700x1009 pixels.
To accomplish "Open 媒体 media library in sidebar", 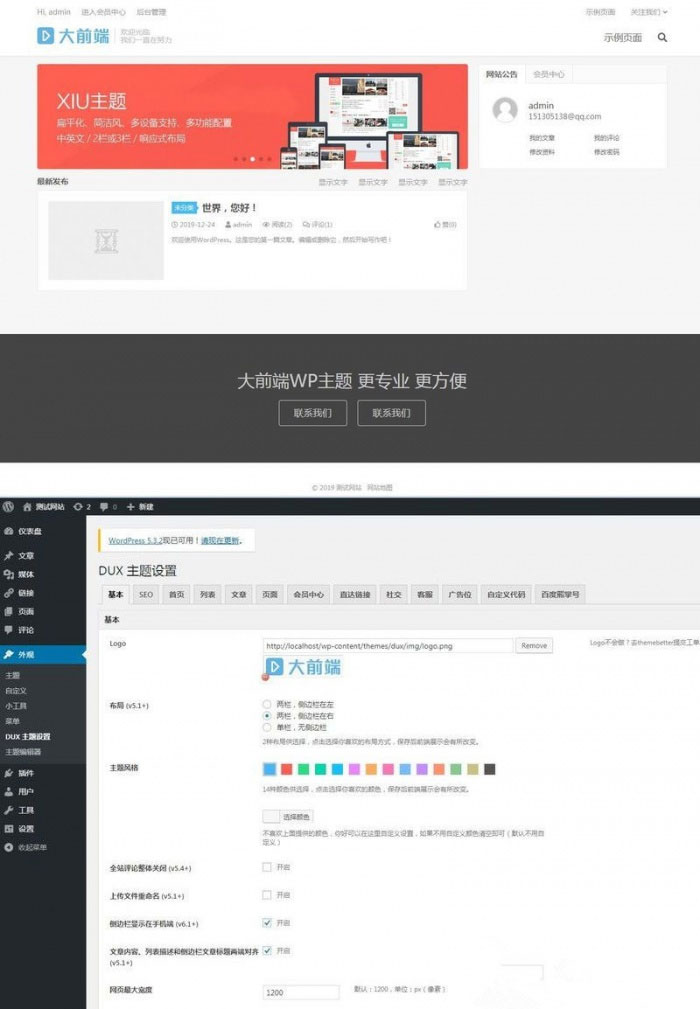I will (25, 574).
